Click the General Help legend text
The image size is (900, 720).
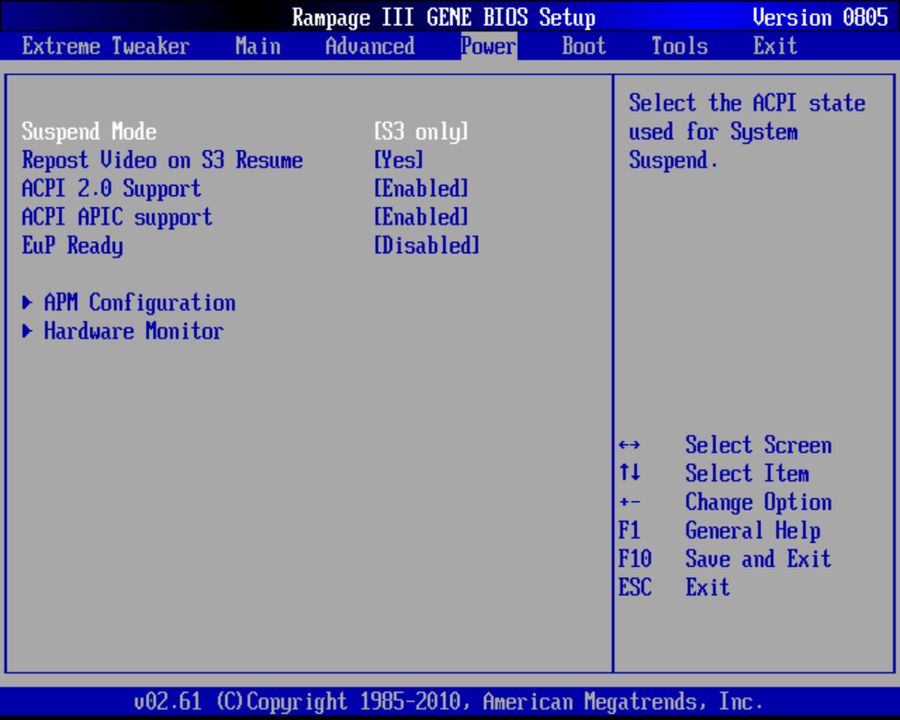[752, 531]
